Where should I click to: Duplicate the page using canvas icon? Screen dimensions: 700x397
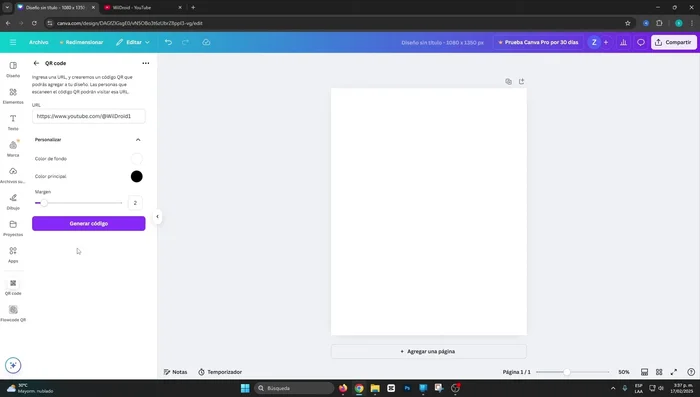508,81
